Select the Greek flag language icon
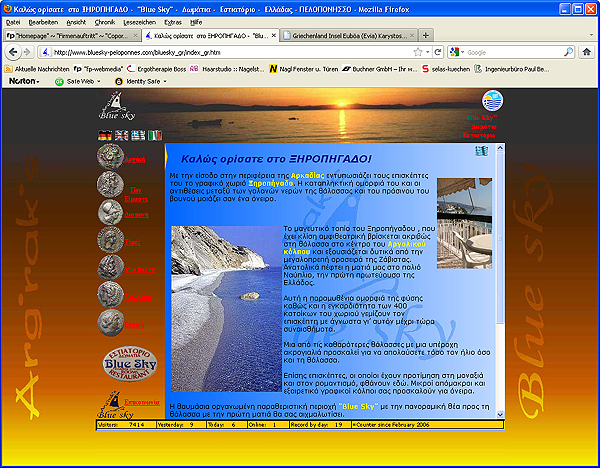Image resolution: width=600 pixels, height=468 pixels. pos(137,135)
